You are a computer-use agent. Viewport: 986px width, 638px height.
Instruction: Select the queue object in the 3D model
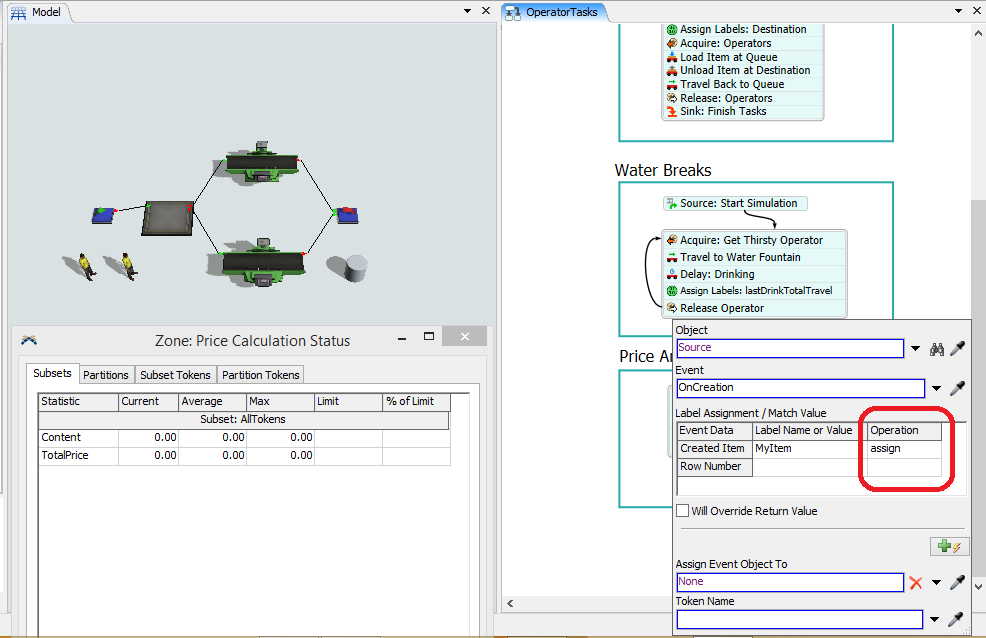(166, 217)
